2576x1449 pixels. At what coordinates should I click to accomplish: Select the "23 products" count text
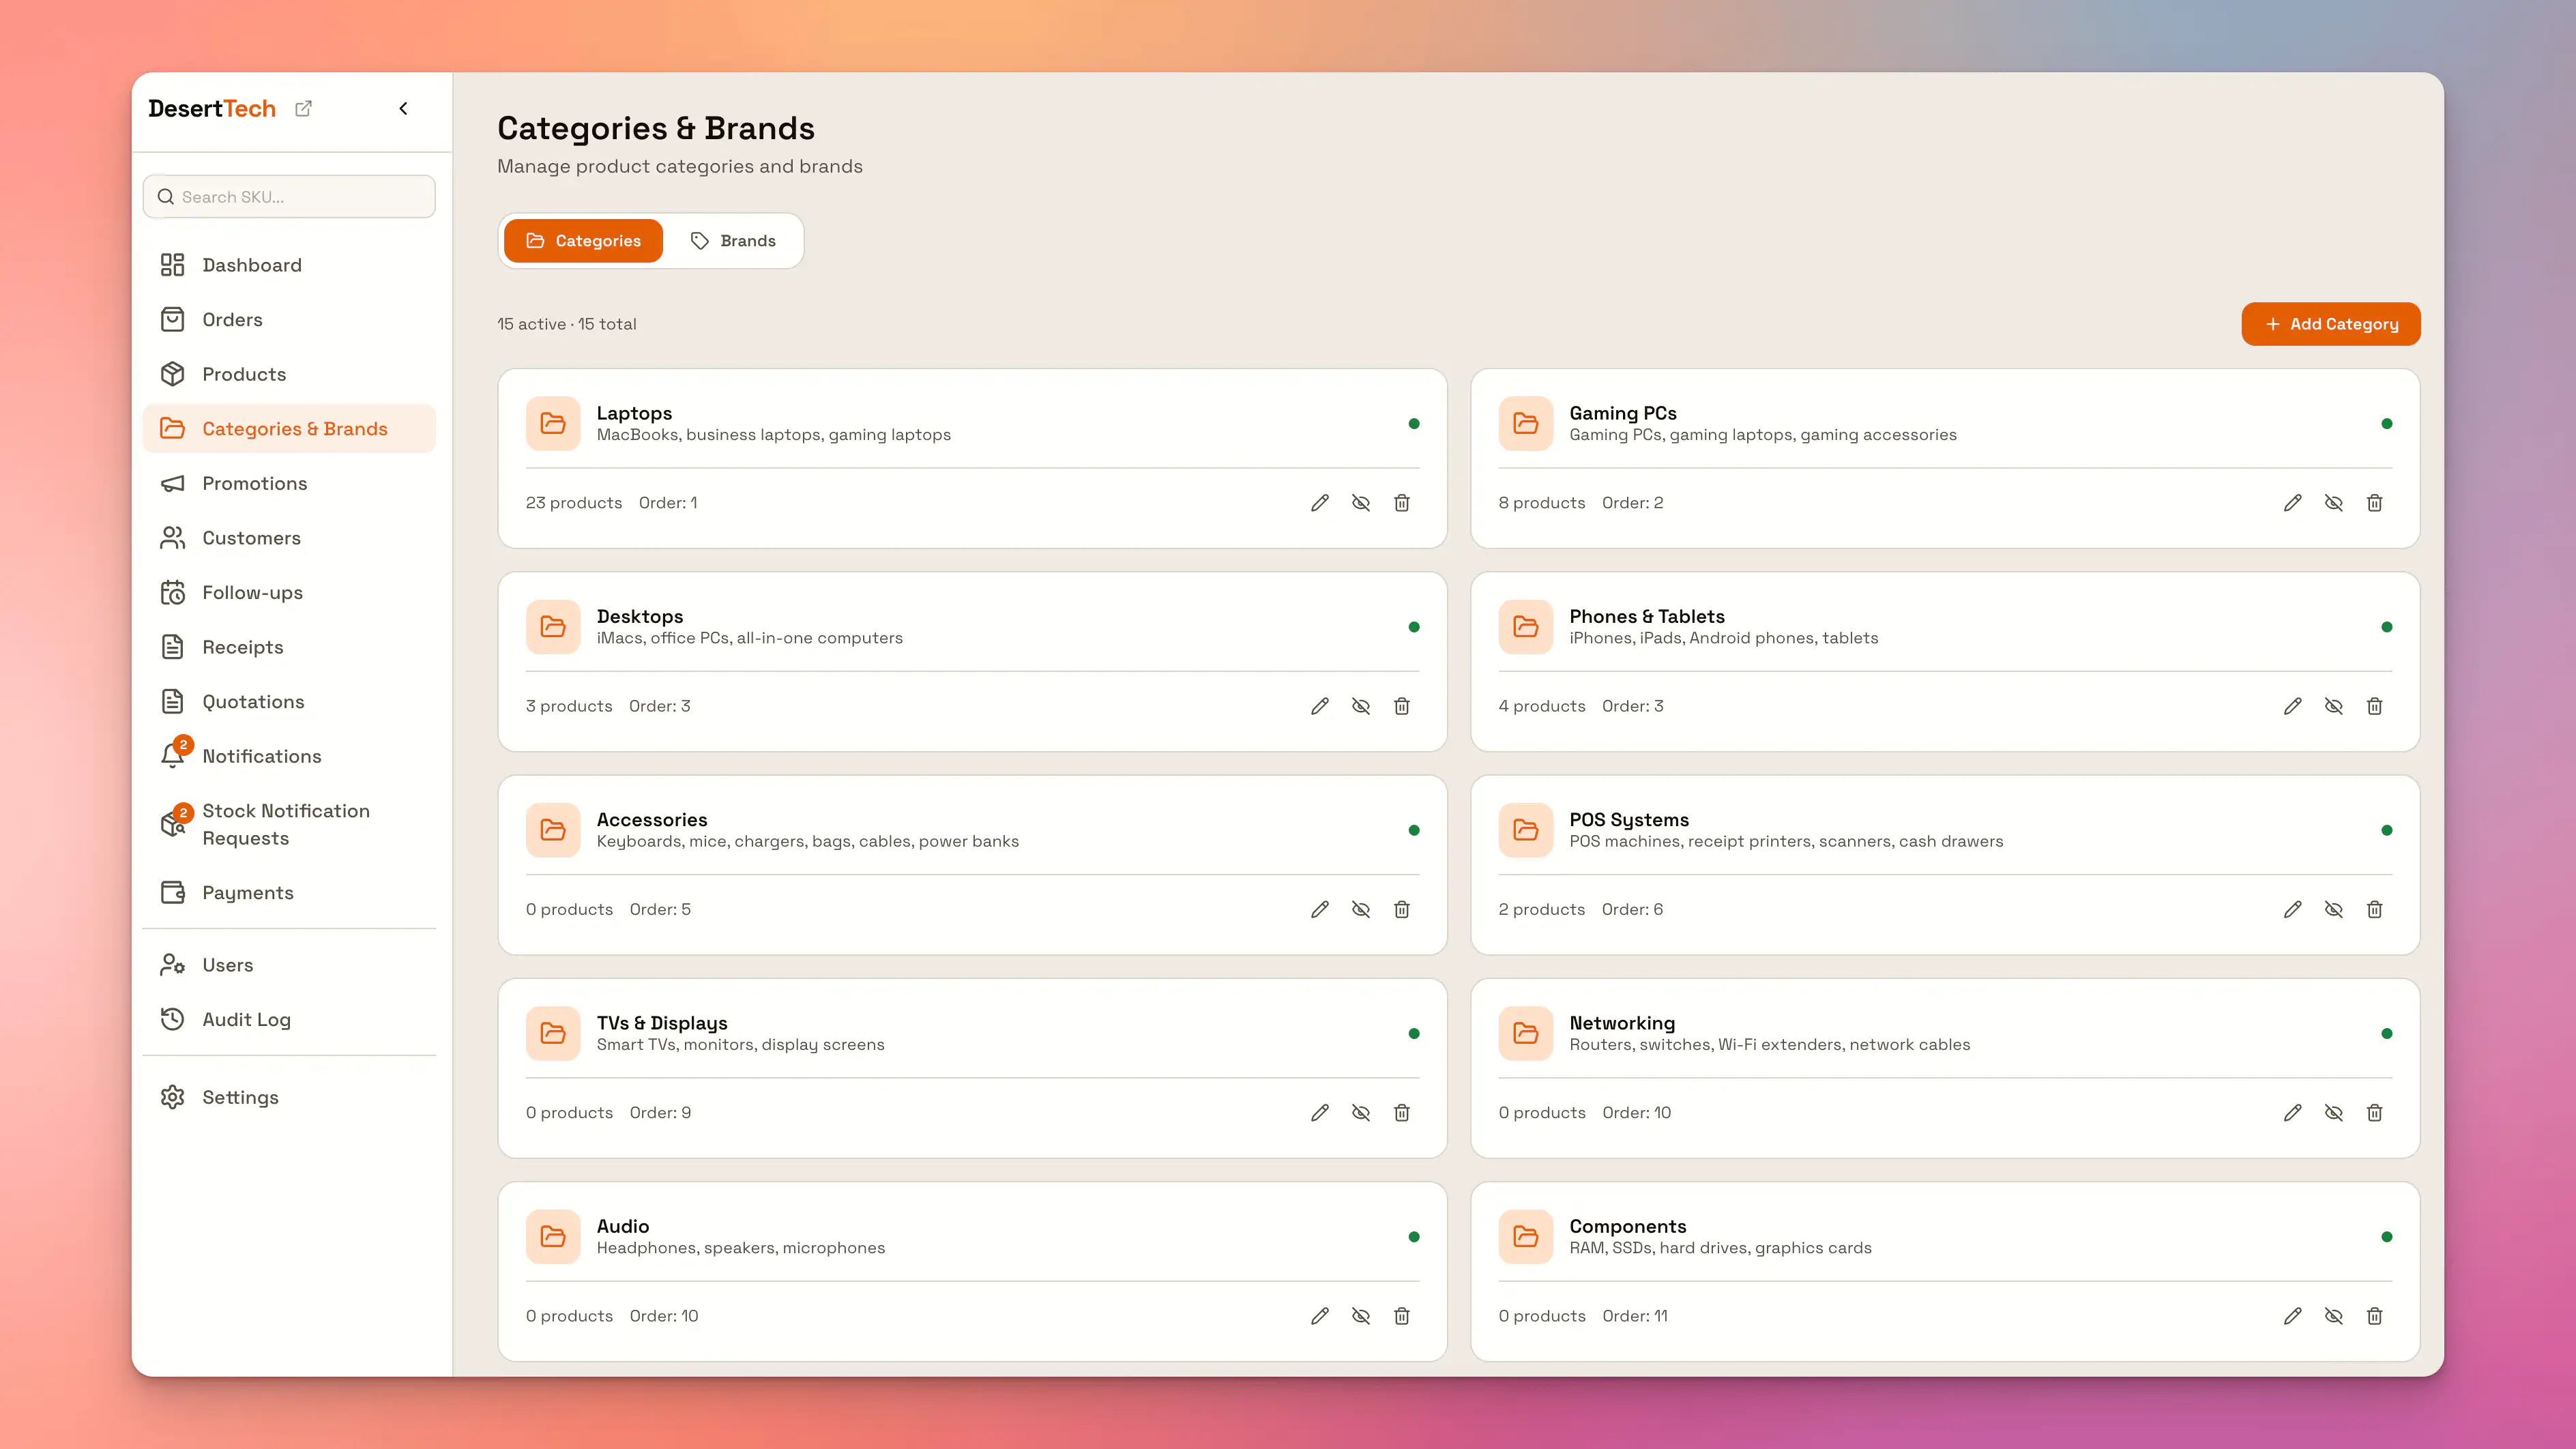click(x=574, y=503)
